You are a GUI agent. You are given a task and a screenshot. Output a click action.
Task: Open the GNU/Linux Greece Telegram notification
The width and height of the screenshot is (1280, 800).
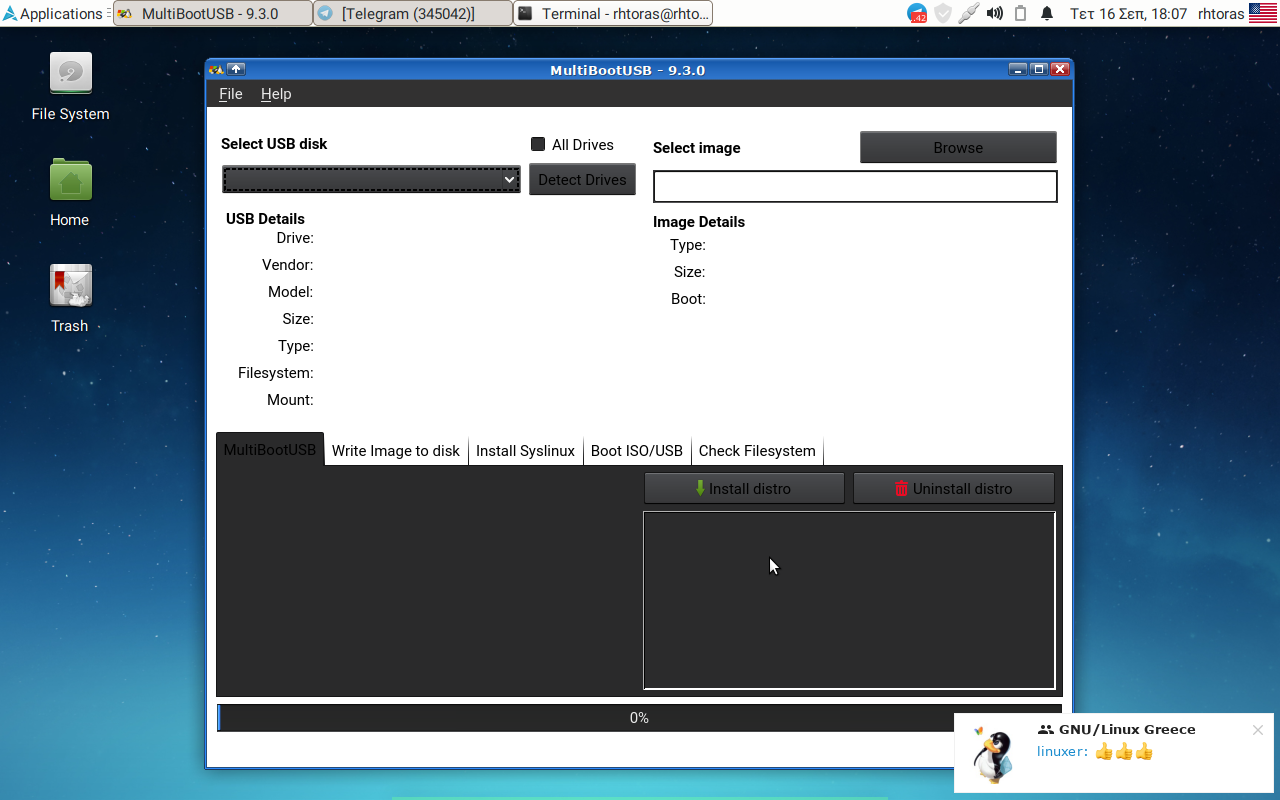pyautogui.click(x=1114, y=753)
